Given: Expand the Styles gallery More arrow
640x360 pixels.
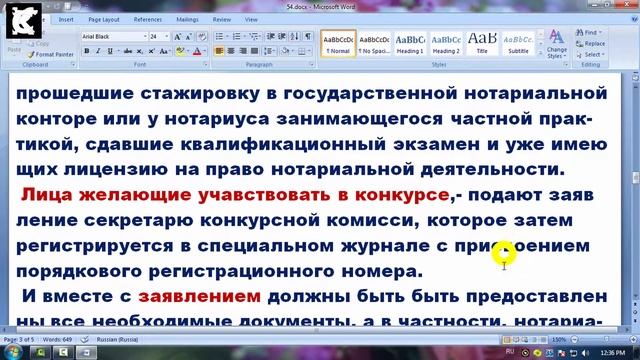Looking at the screenshot, I should (x=540, y=53).
